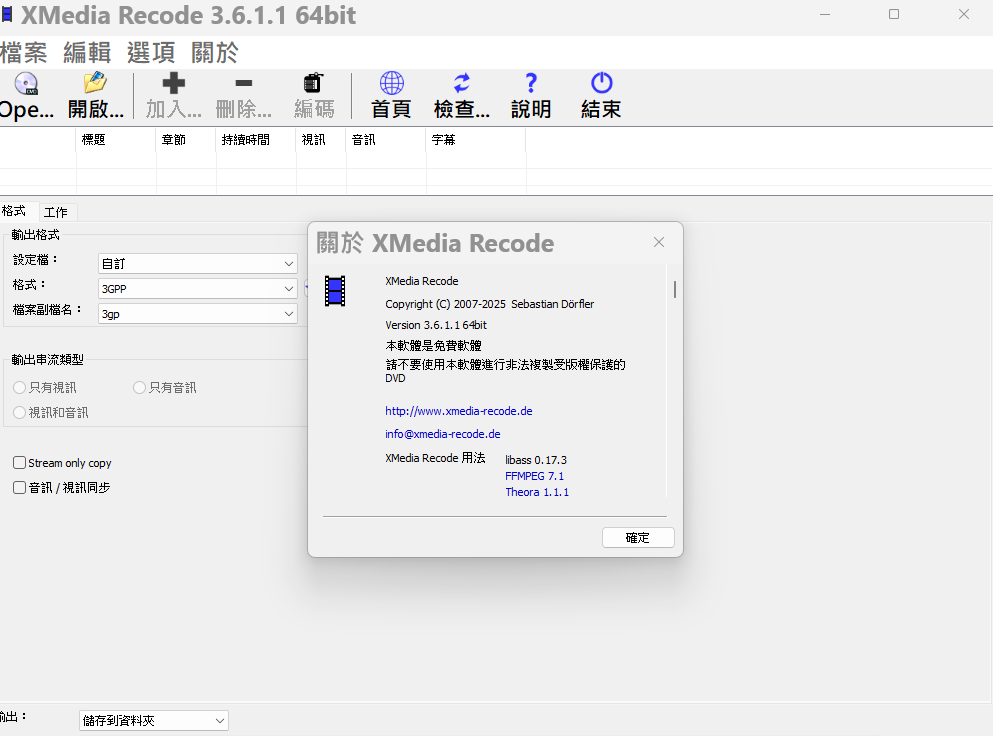
Task: Click the XMedia Recode title bar app icon
Action: click(x=7, y=14)
